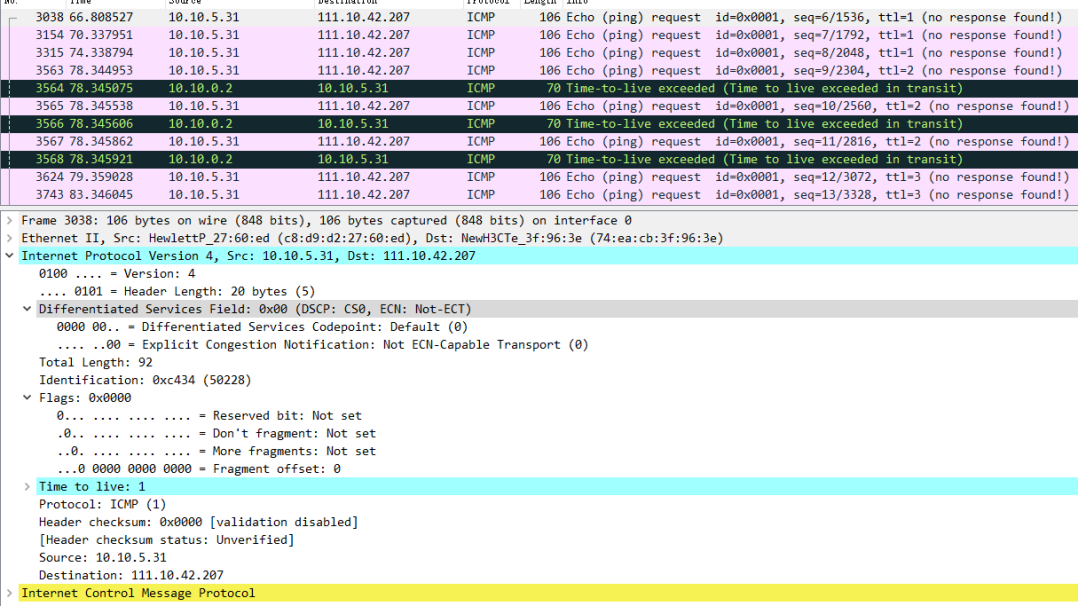Select the More fragments: Not set line
Screen dimensions: 1079x607
click(x=216, y=451)
